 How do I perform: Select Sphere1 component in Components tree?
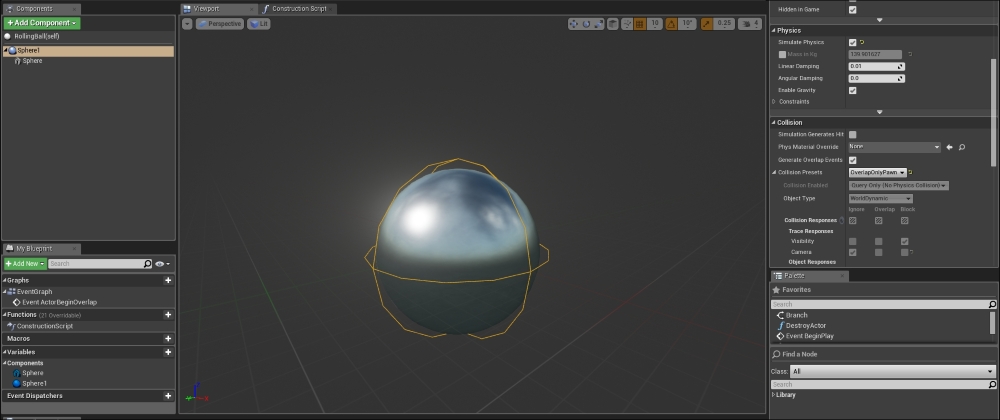tap(88, 50)
